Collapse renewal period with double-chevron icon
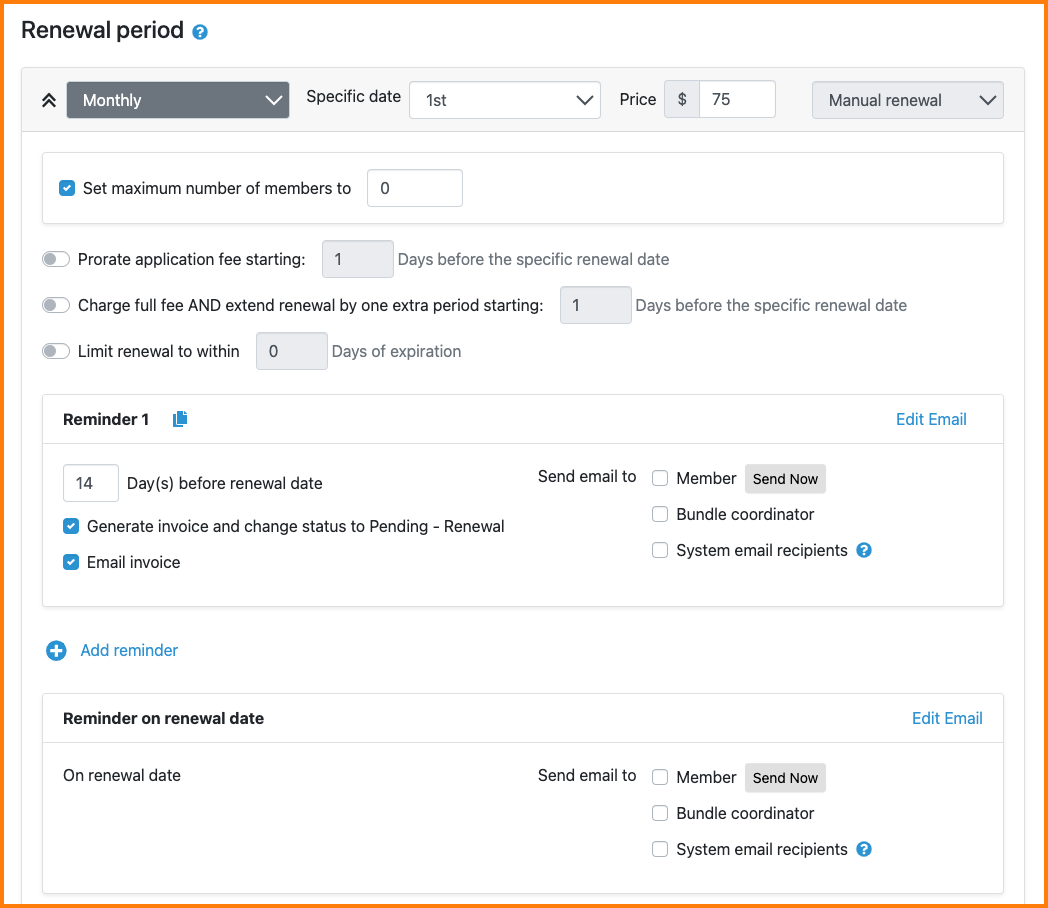Image resolution: width=1048 pixels, height=908 pixels. click(48, 100)
